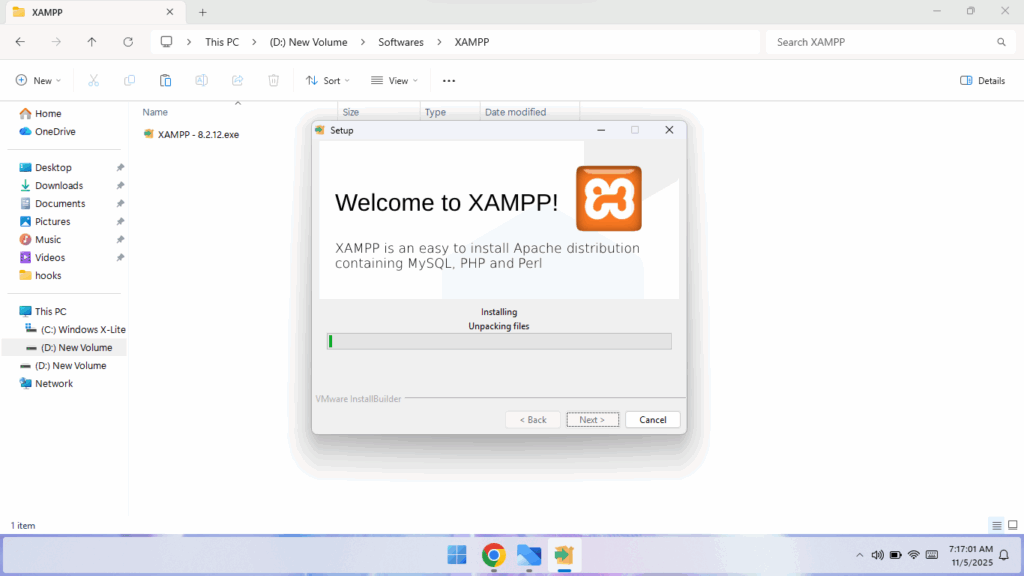Open the See more three-dots menu

[x=449, y=80]
